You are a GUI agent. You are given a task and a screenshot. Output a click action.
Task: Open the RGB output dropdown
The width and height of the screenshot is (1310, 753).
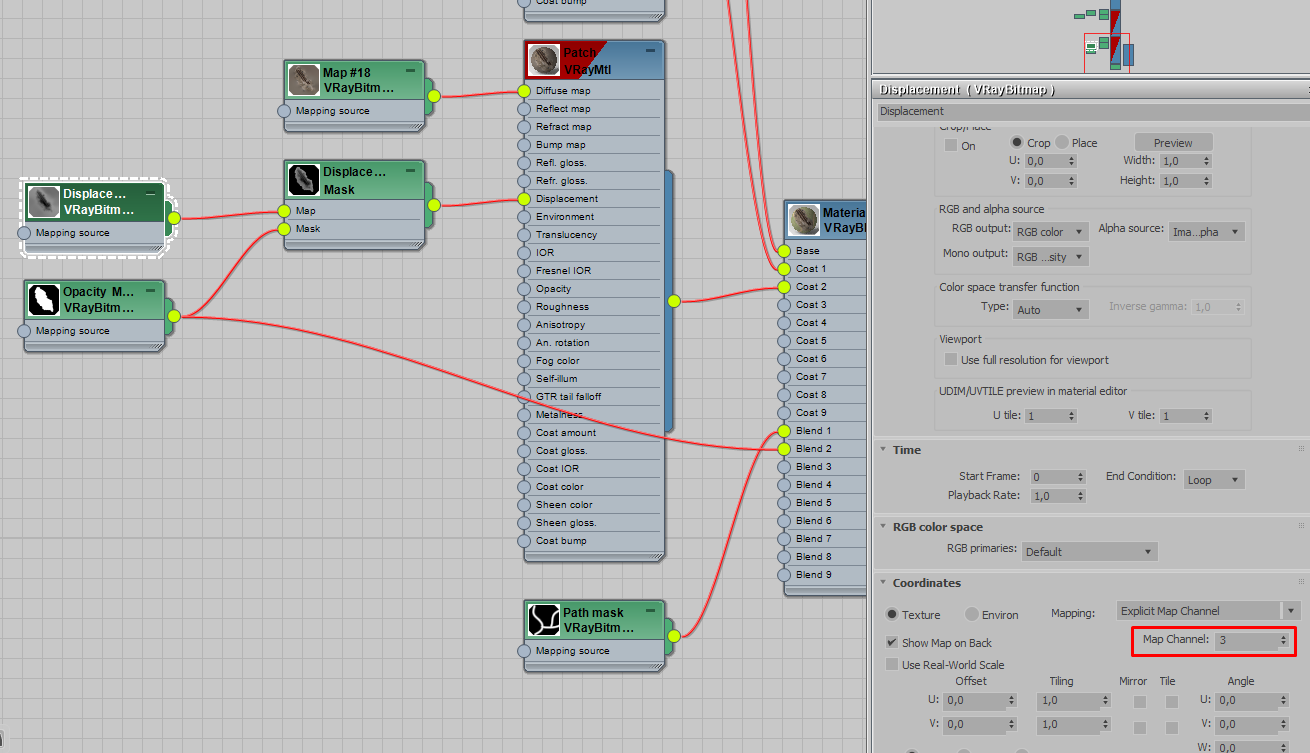pos(1050,232)
